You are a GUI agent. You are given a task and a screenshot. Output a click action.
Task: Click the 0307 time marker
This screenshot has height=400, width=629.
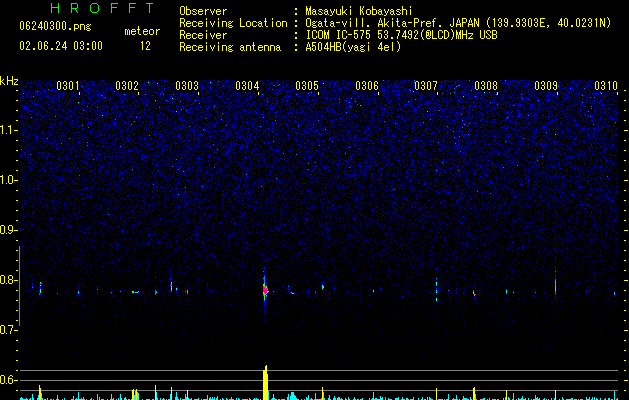pyautogui.click(x=426, y=85)
